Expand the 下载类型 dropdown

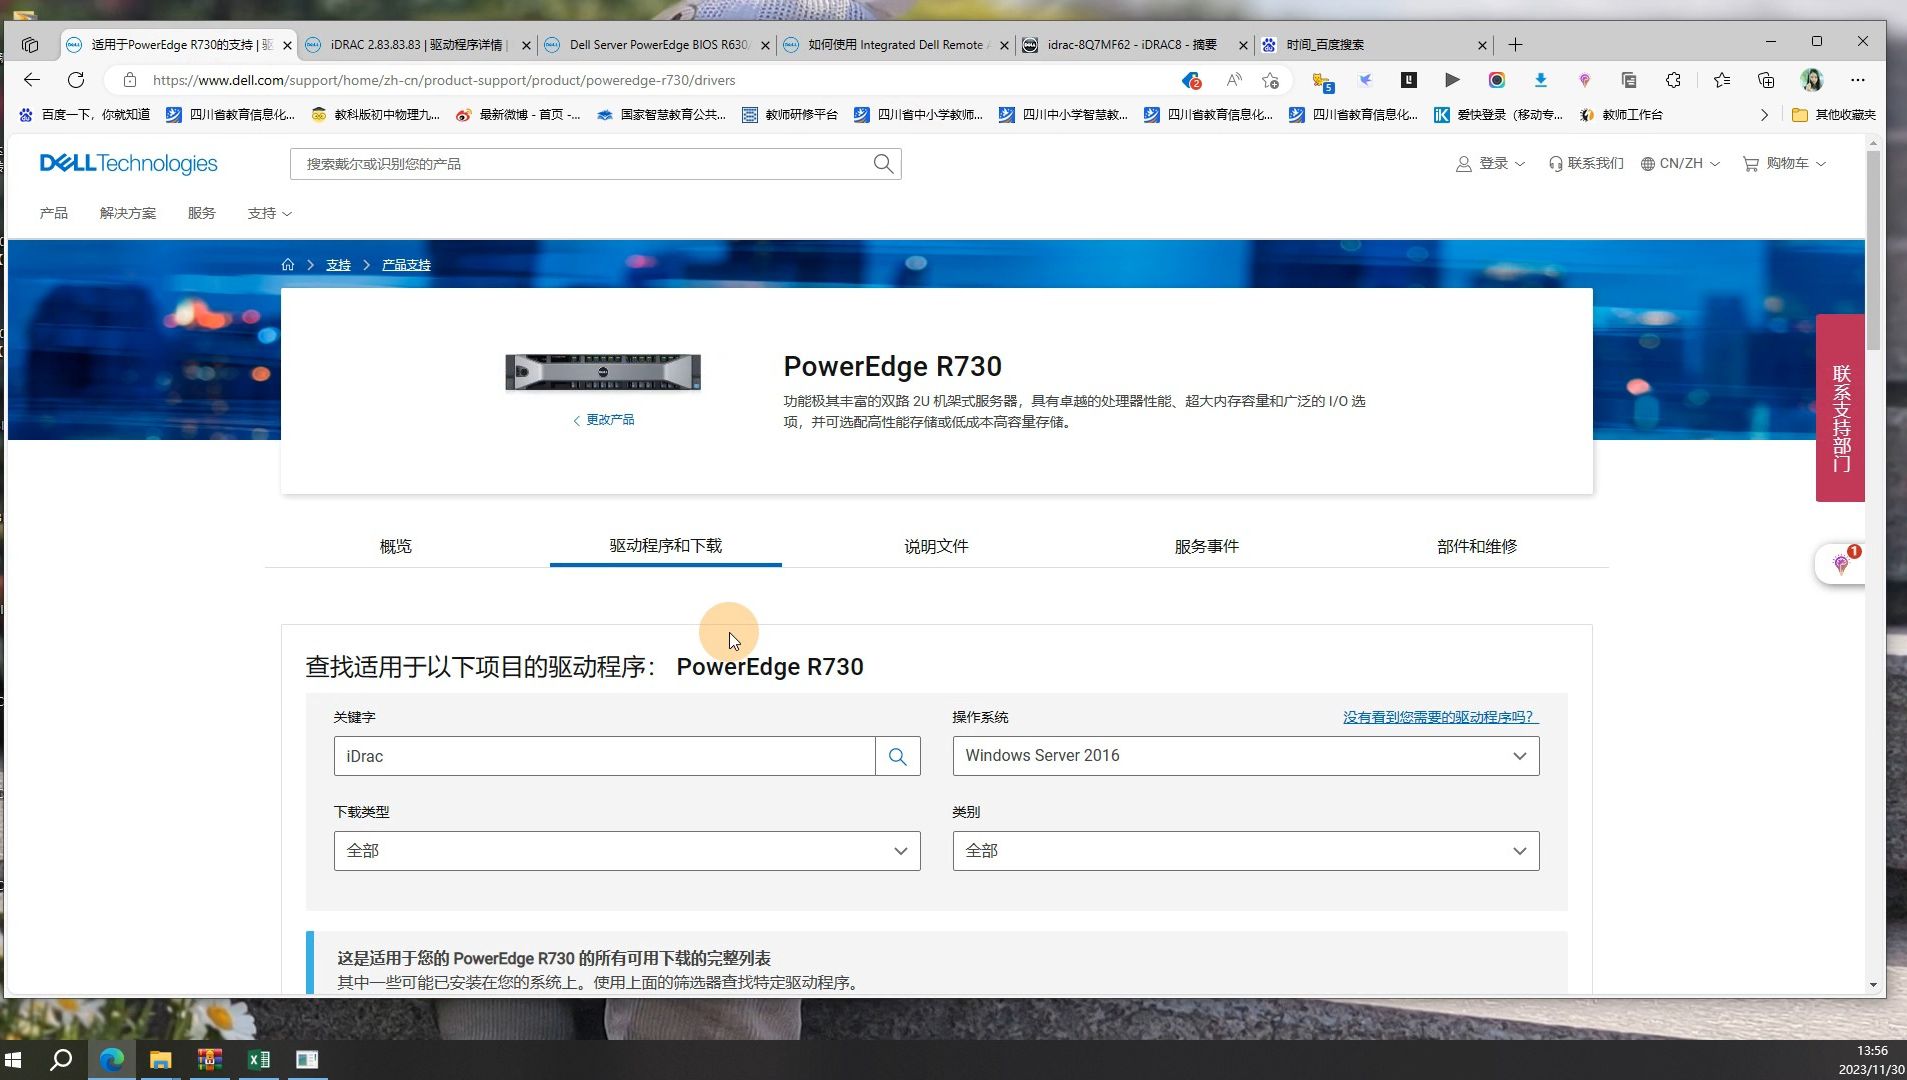[x=627, y=851]
